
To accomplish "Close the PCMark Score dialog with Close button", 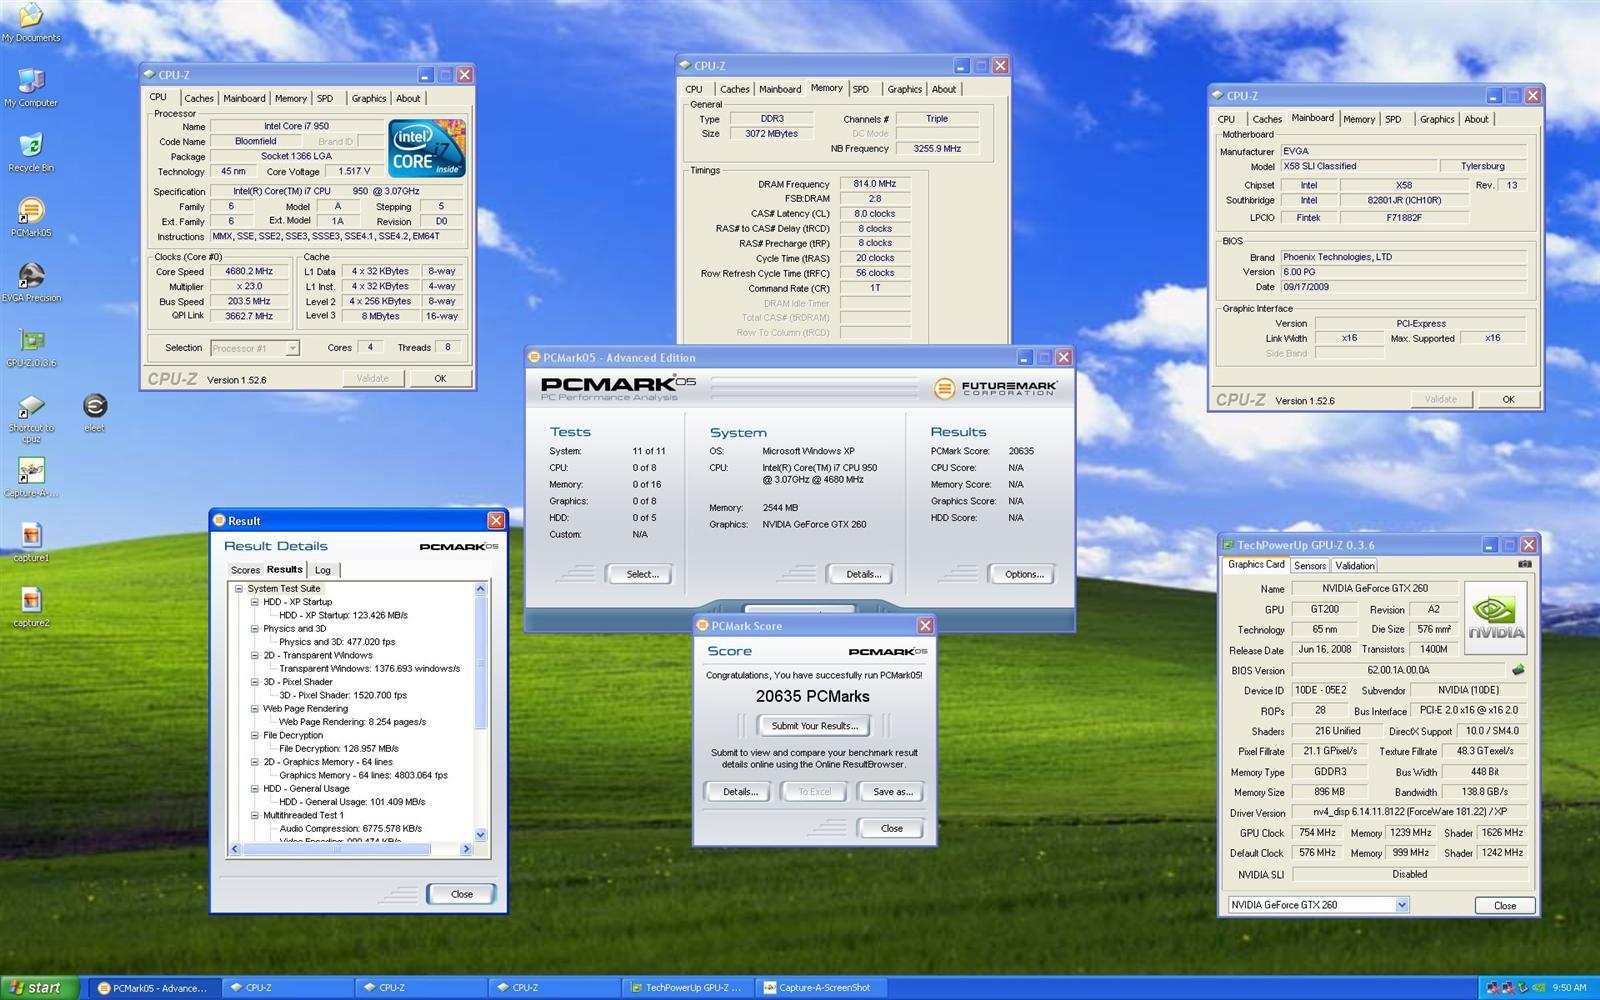I will point(892,828).
